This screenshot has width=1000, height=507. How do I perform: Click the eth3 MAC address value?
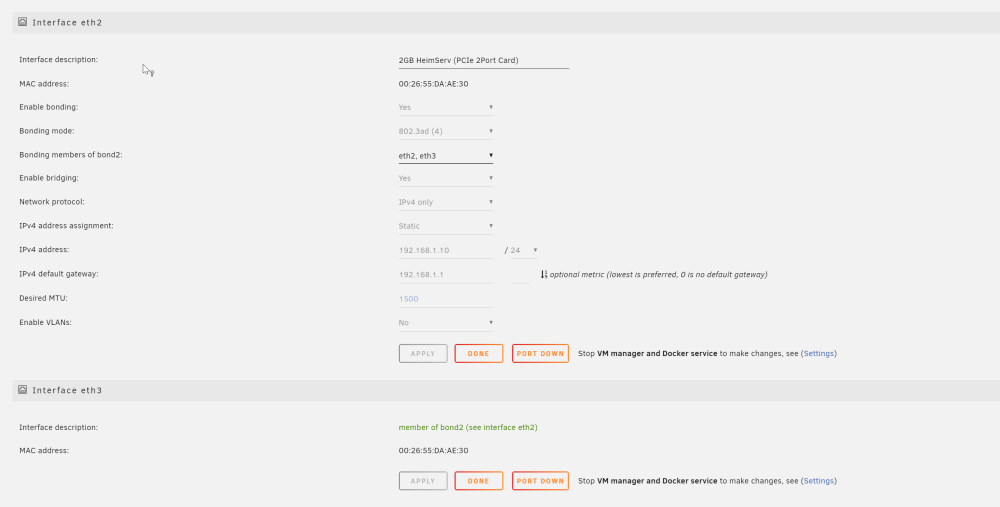tap(434, 450)
